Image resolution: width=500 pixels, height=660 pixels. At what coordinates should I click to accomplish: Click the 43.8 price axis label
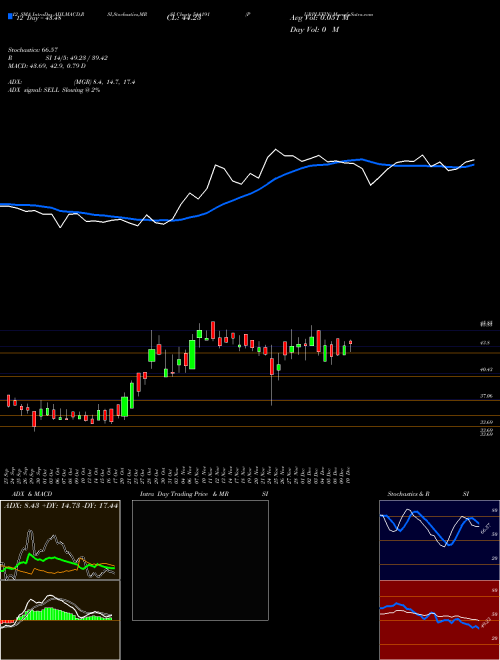pyautogui.click(x=485, y=343)
